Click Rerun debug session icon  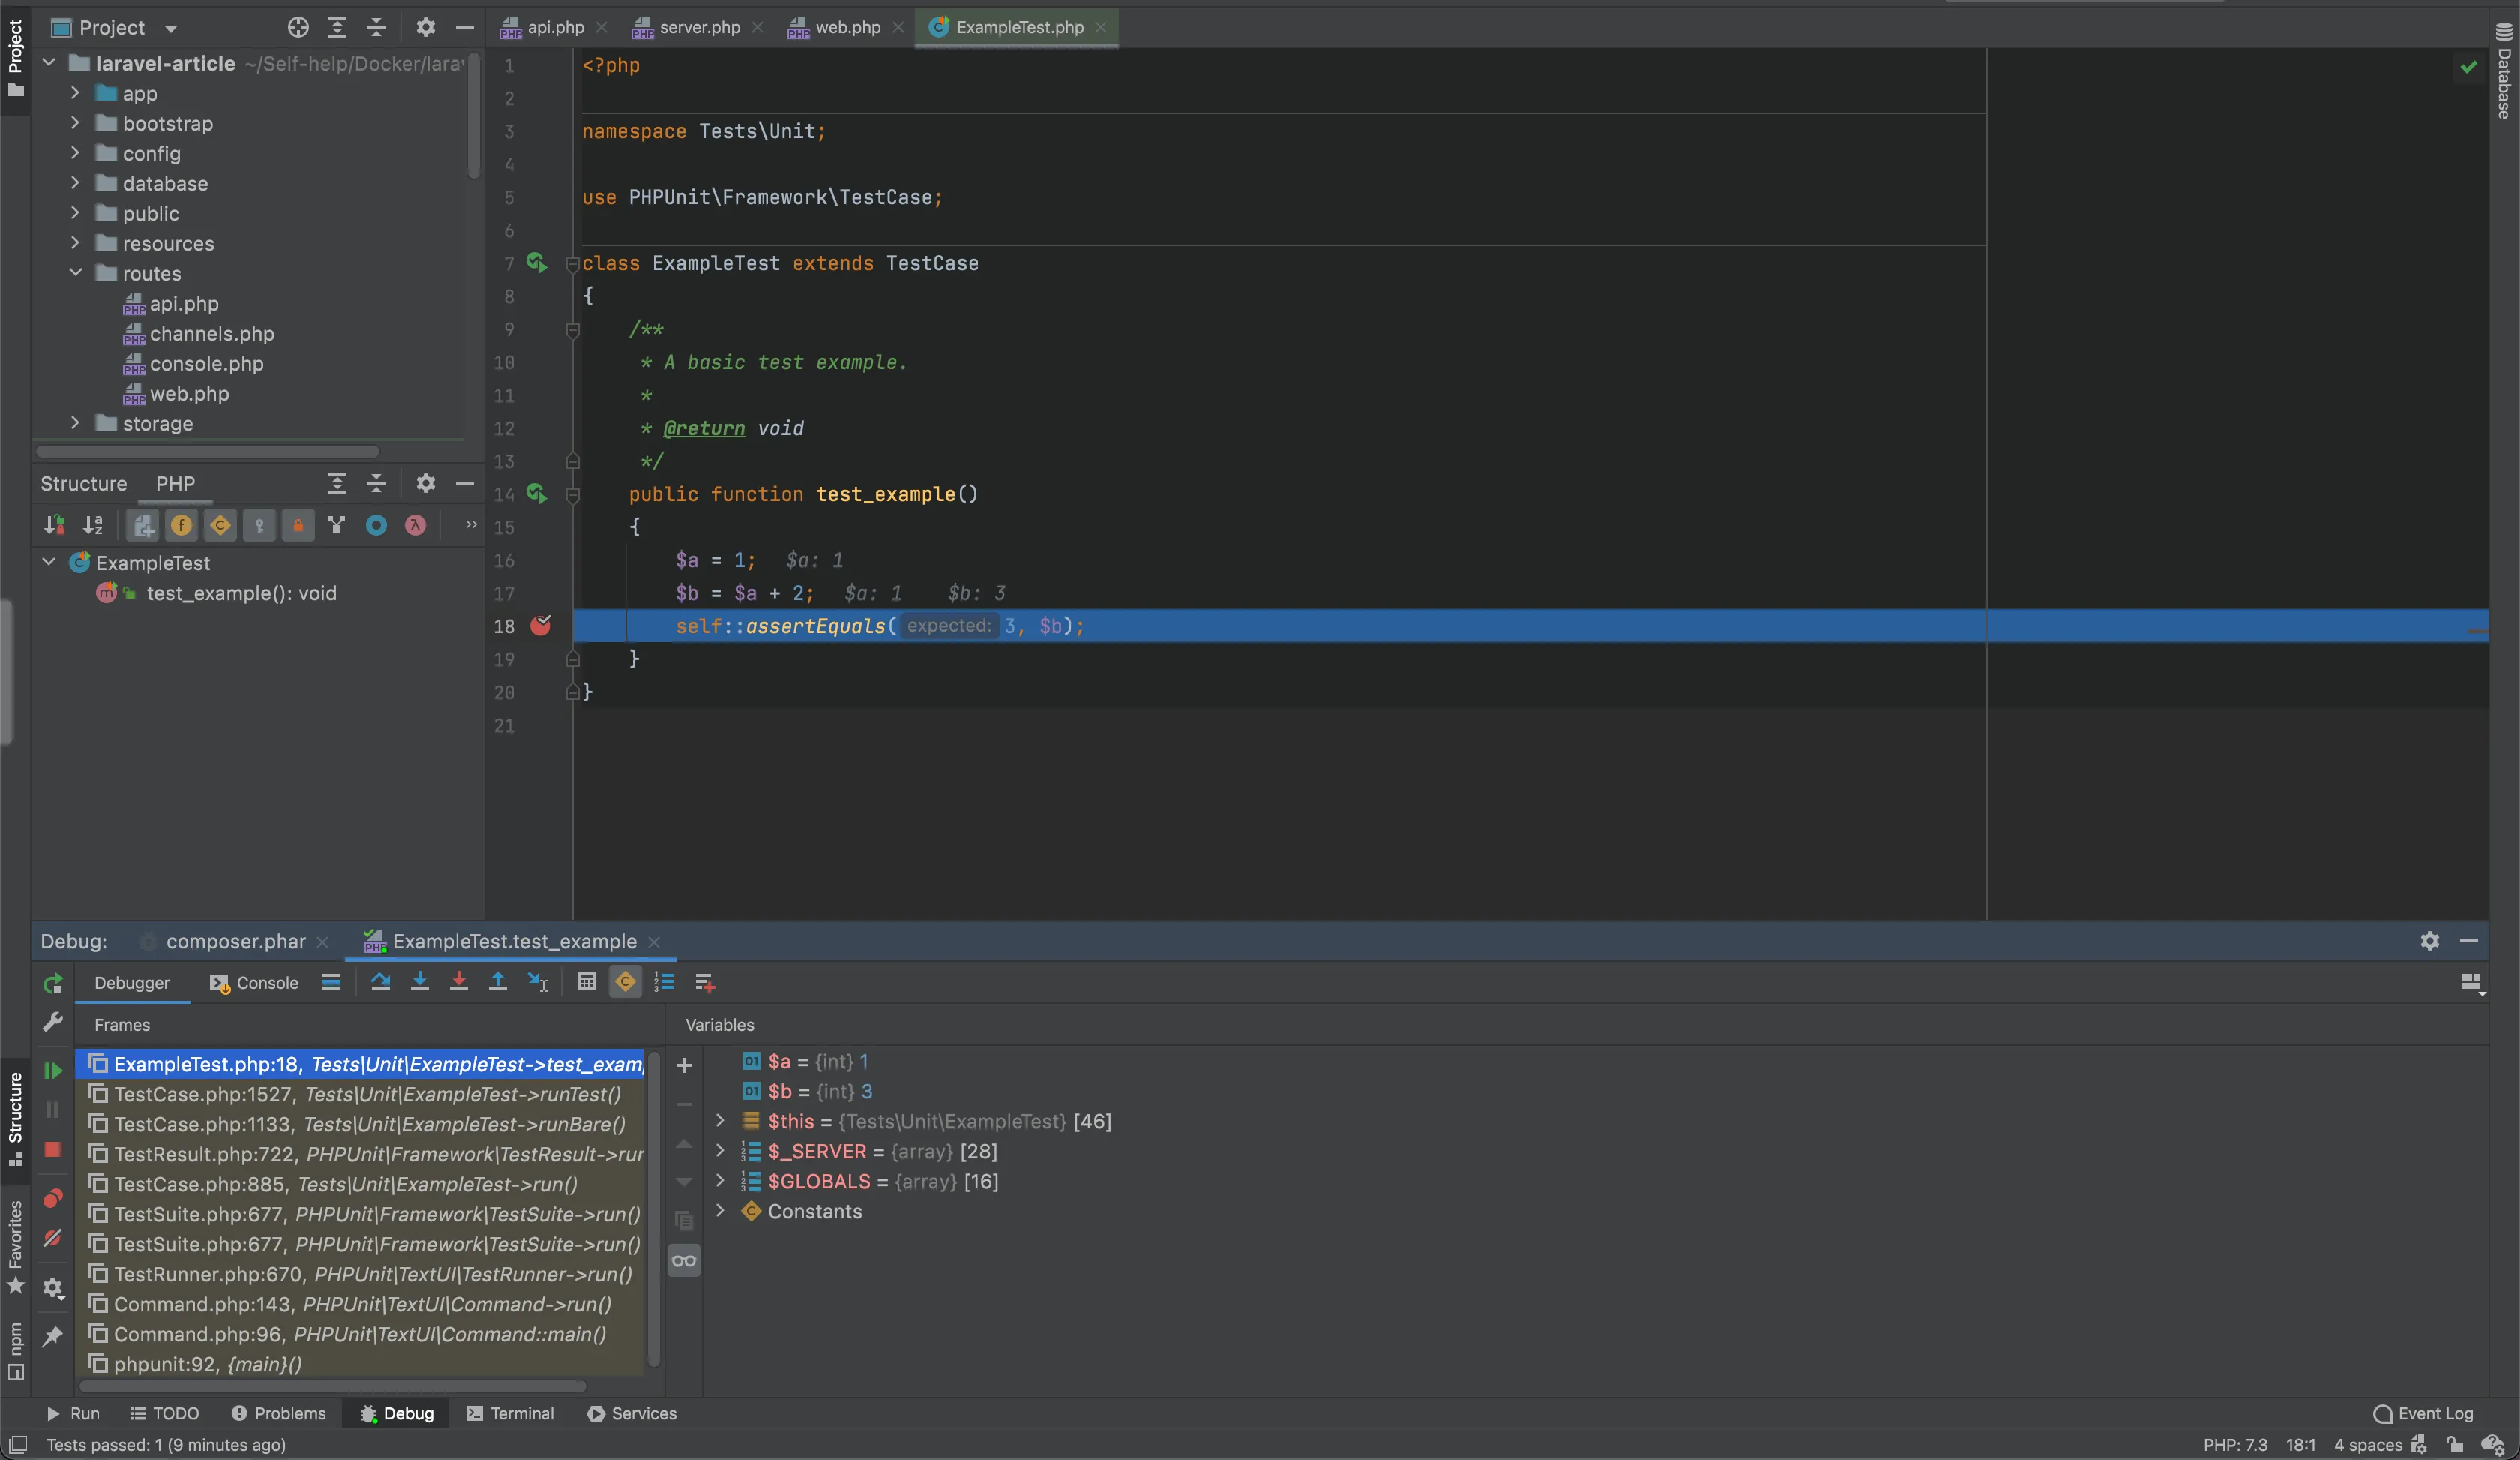(53, 984)
